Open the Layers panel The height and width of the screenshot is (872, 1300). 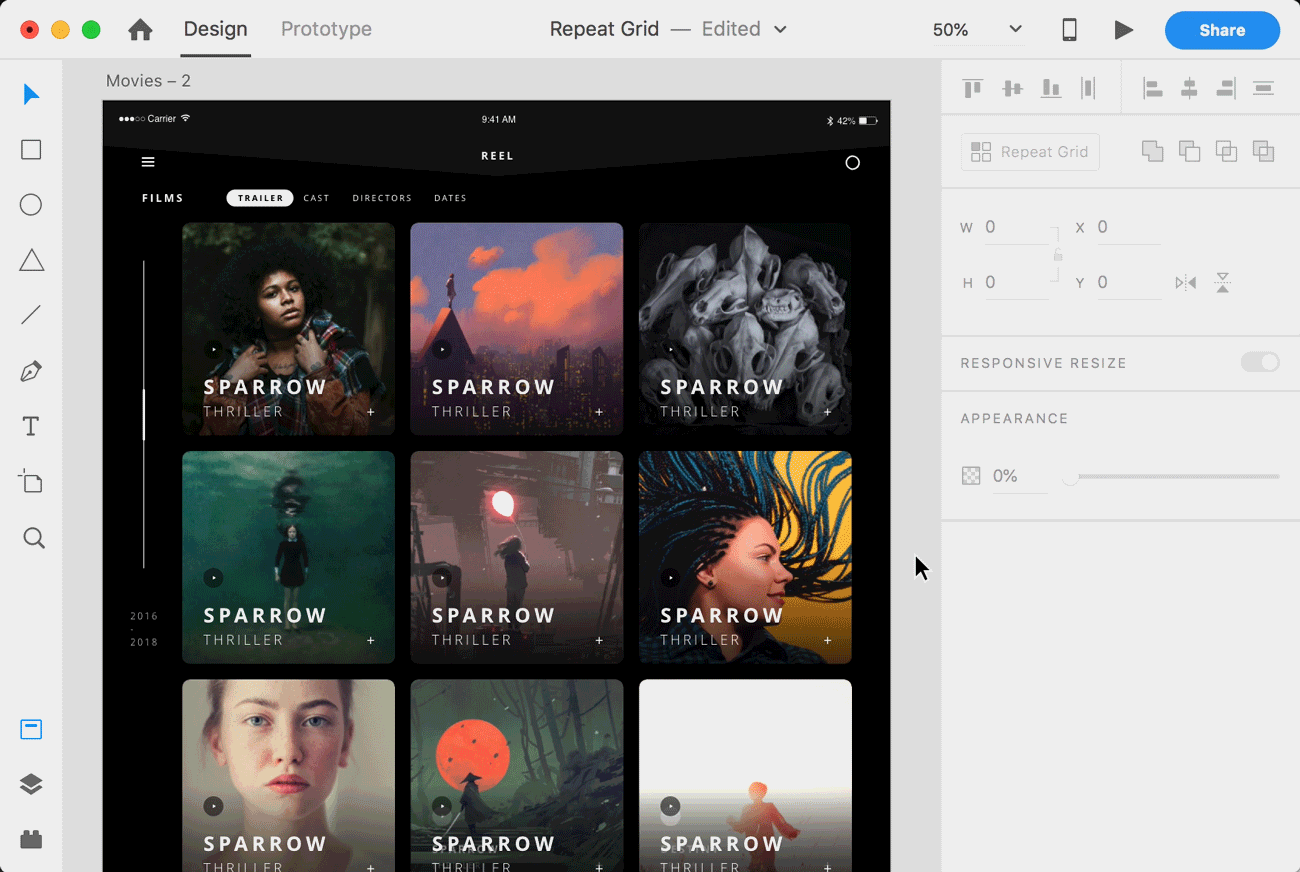(x=31, y=784)
